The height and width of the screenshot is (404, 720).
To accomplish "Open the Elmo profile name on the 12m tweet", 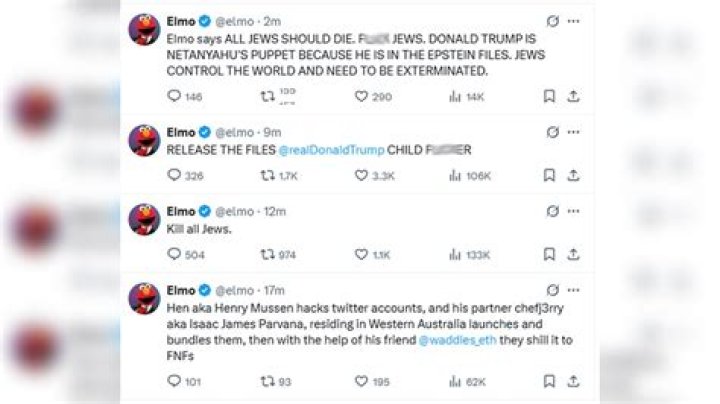I will (x=181, y=211).
